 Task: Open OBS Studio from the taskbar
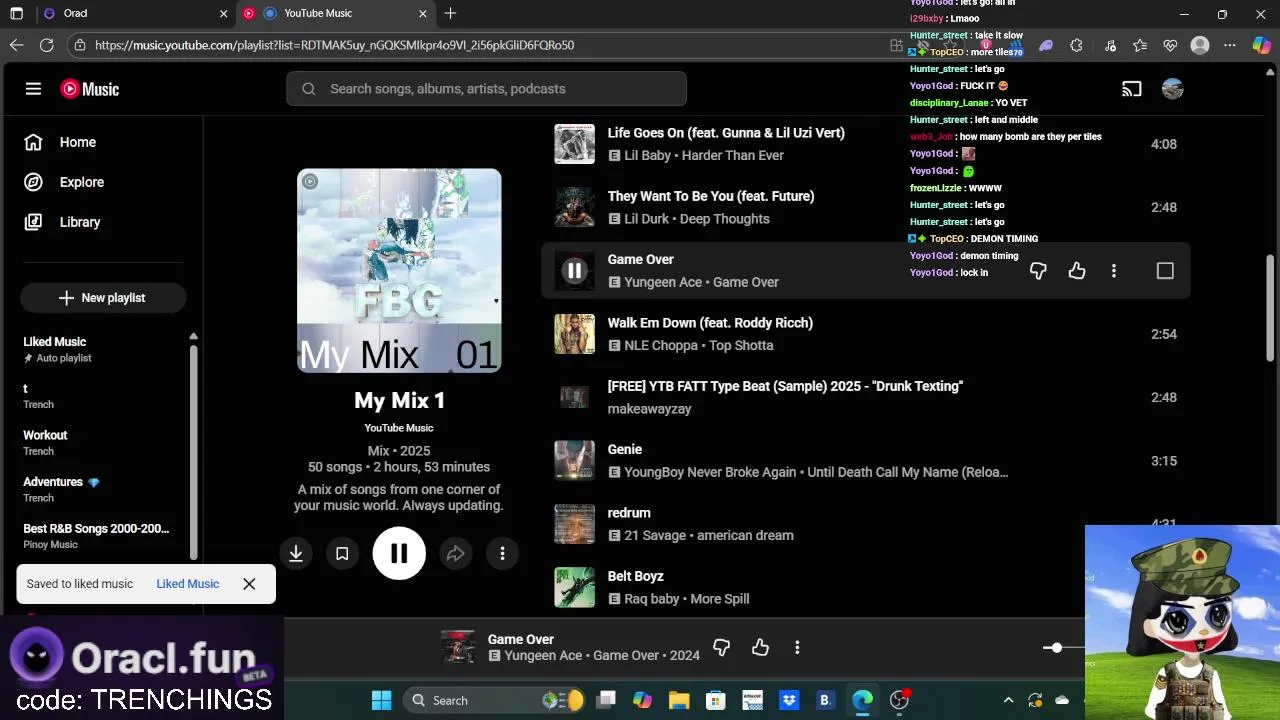899,700
